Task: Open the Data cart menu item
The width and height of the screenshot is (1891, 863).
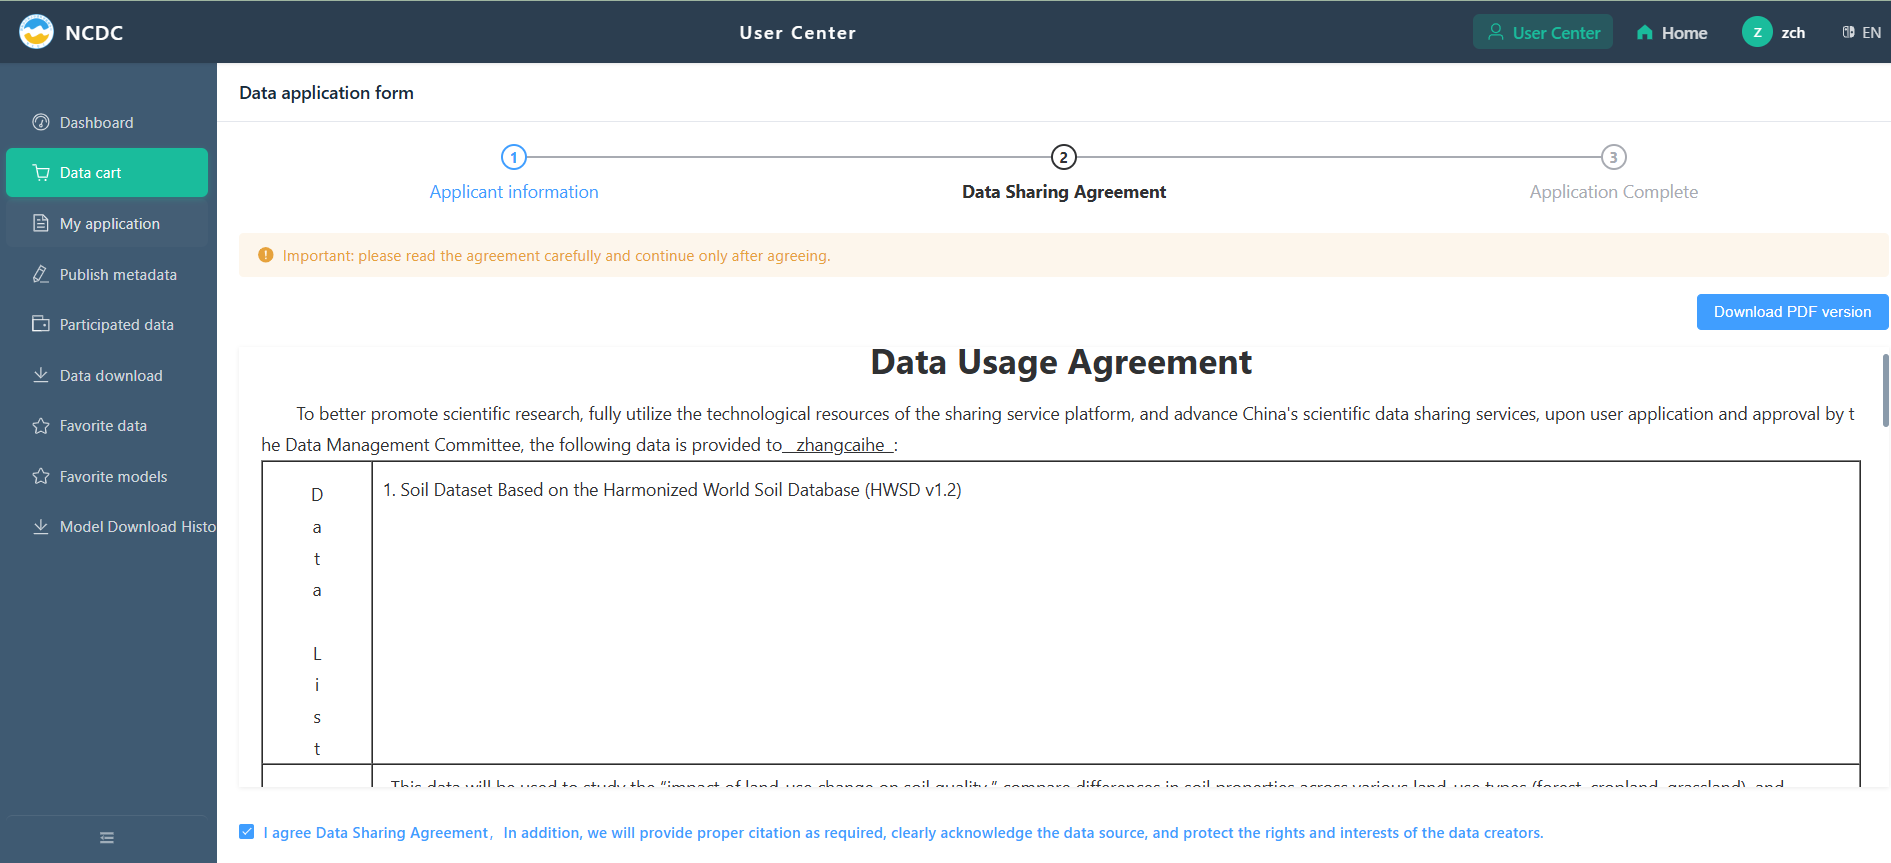Action: 107,172
